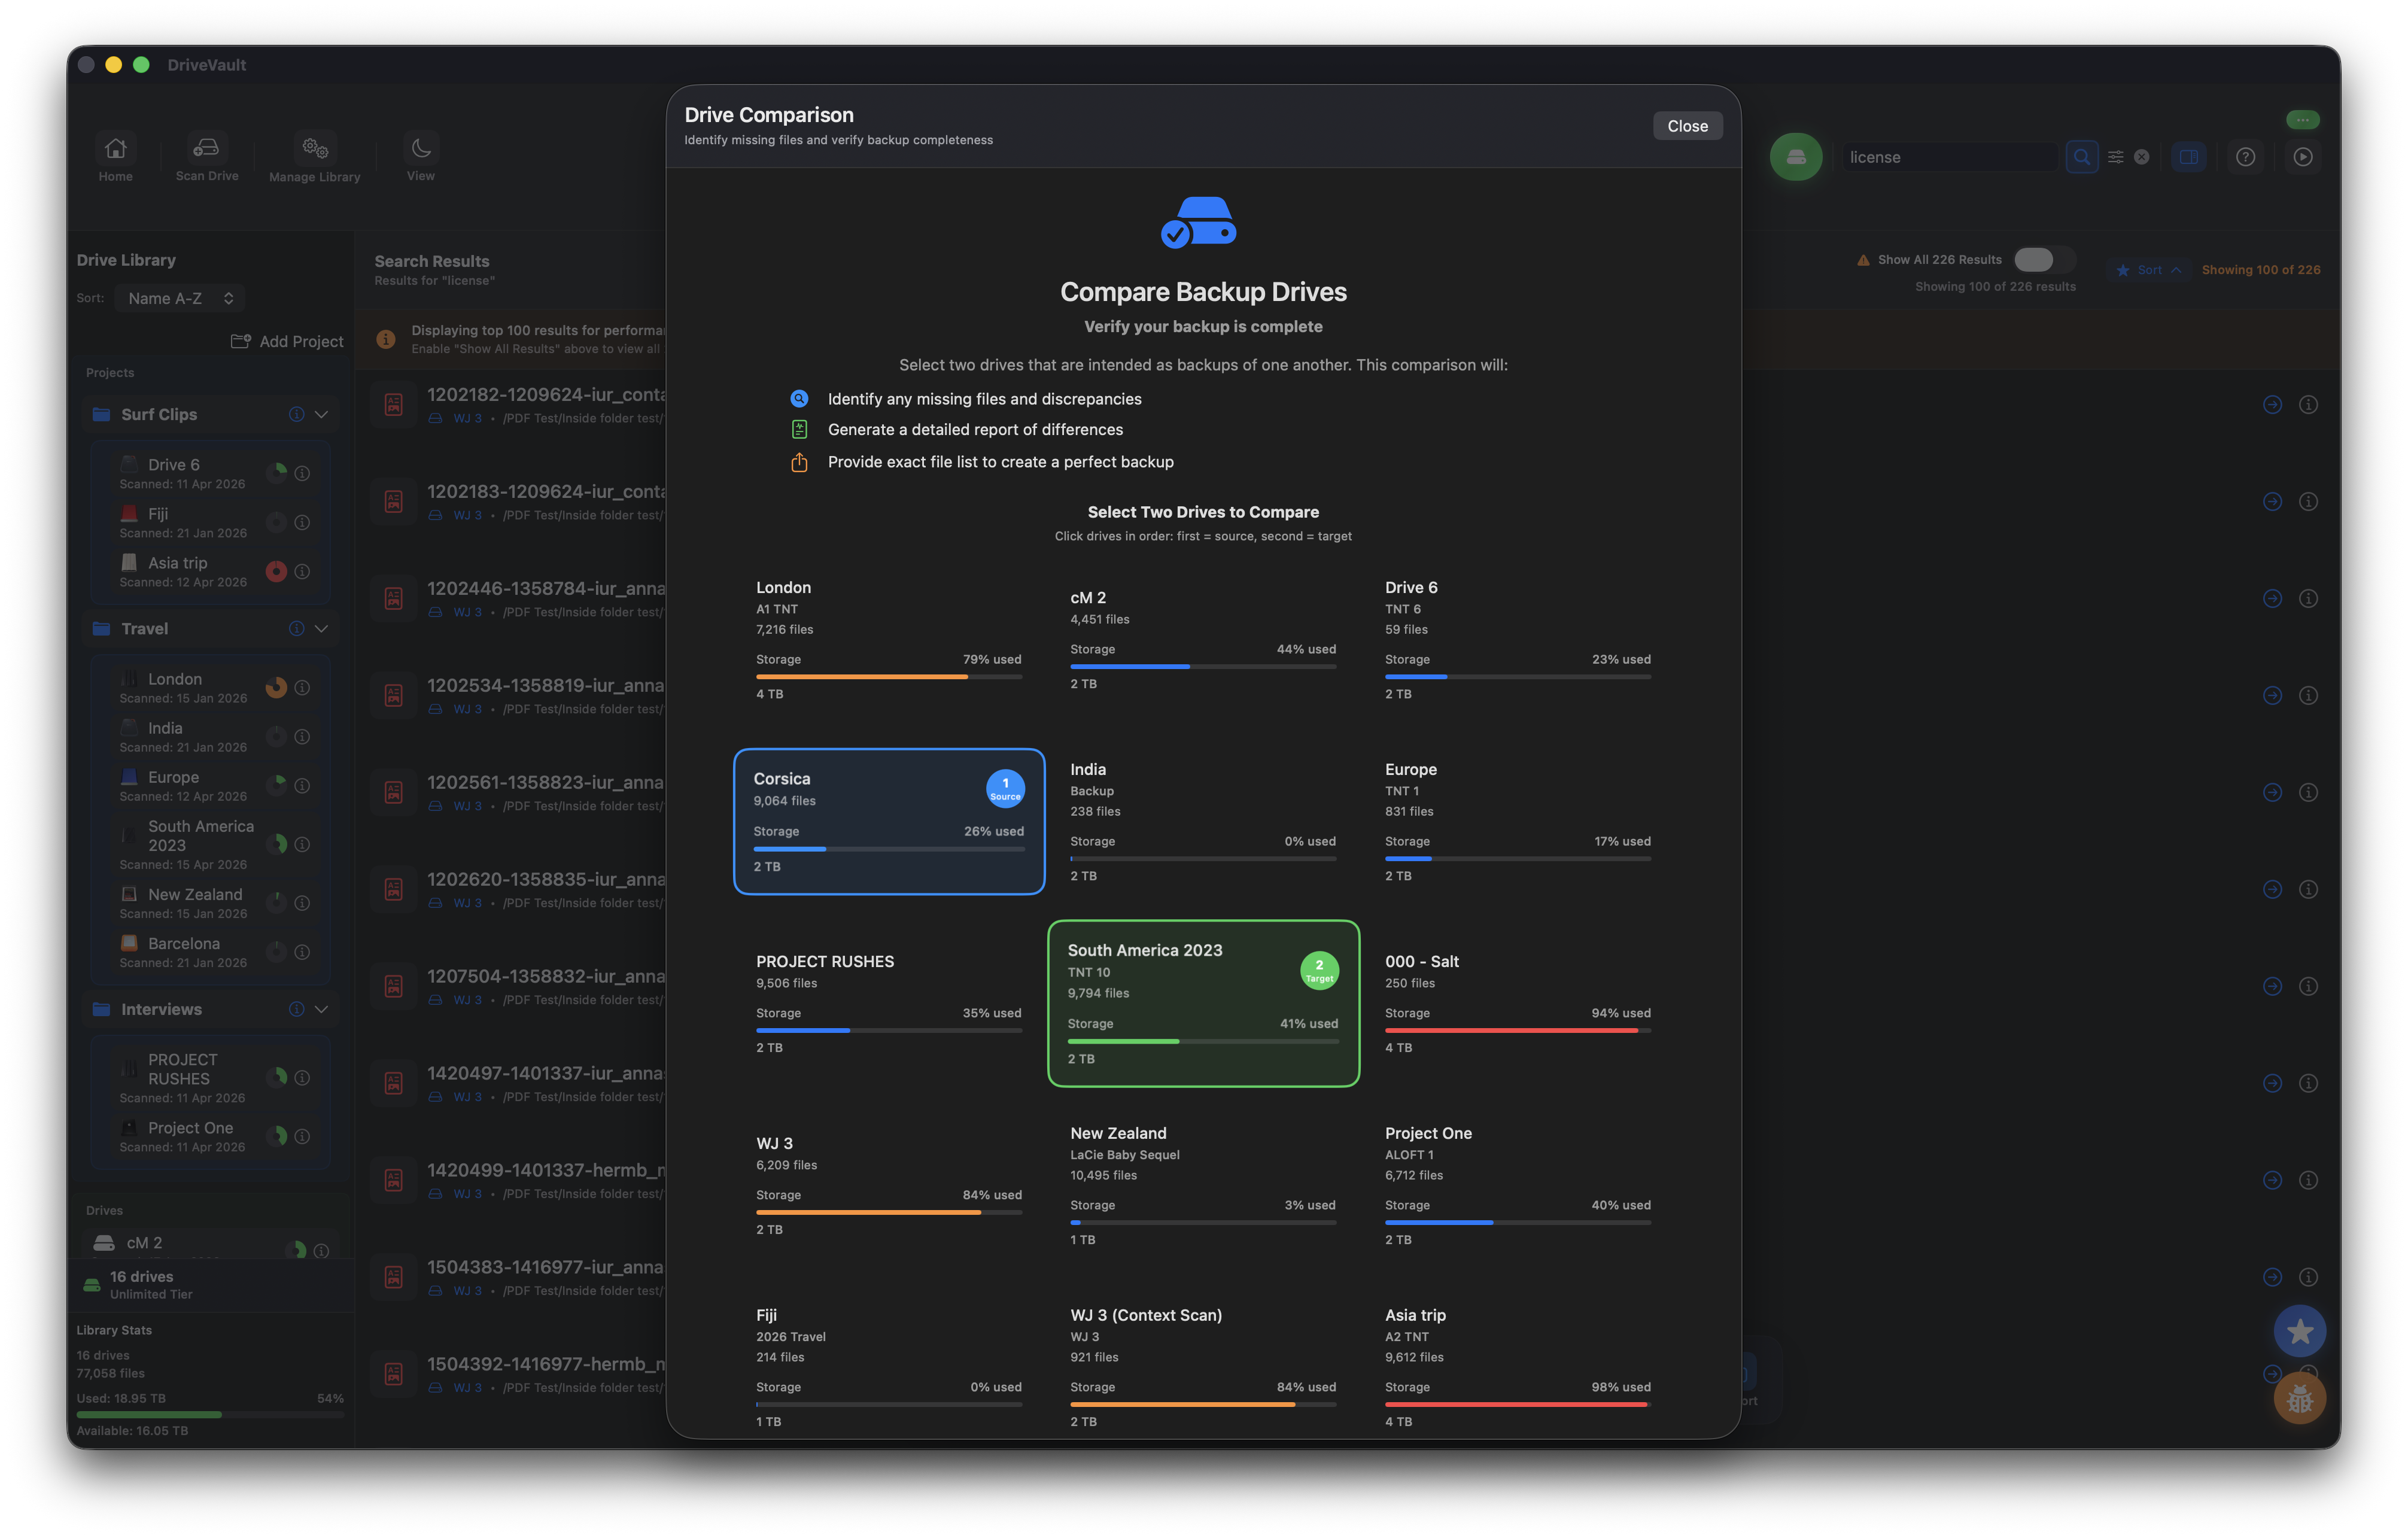Open result '1504383-1416977-iur_anna'
The height and width of the screenshot is (1538, 2408).
545,1267
